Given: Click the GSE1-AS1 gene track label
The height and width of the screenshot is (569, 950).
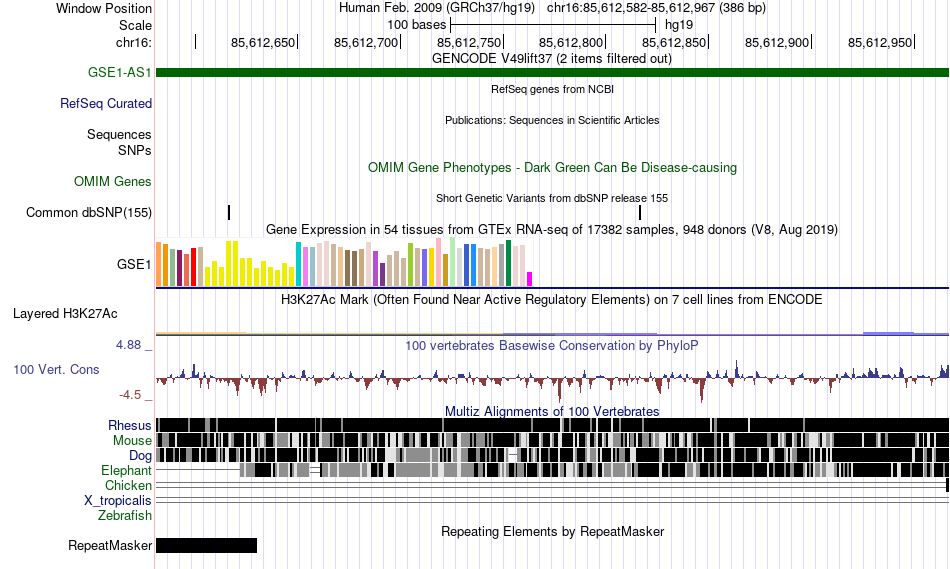Looking at the screenshot, I should pos(119,72).
